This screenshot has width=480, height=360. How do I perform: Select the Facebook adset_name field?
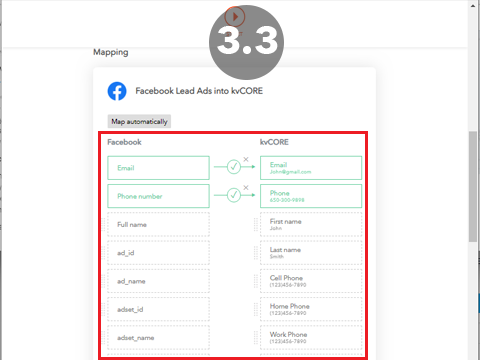tap(158, 338)
